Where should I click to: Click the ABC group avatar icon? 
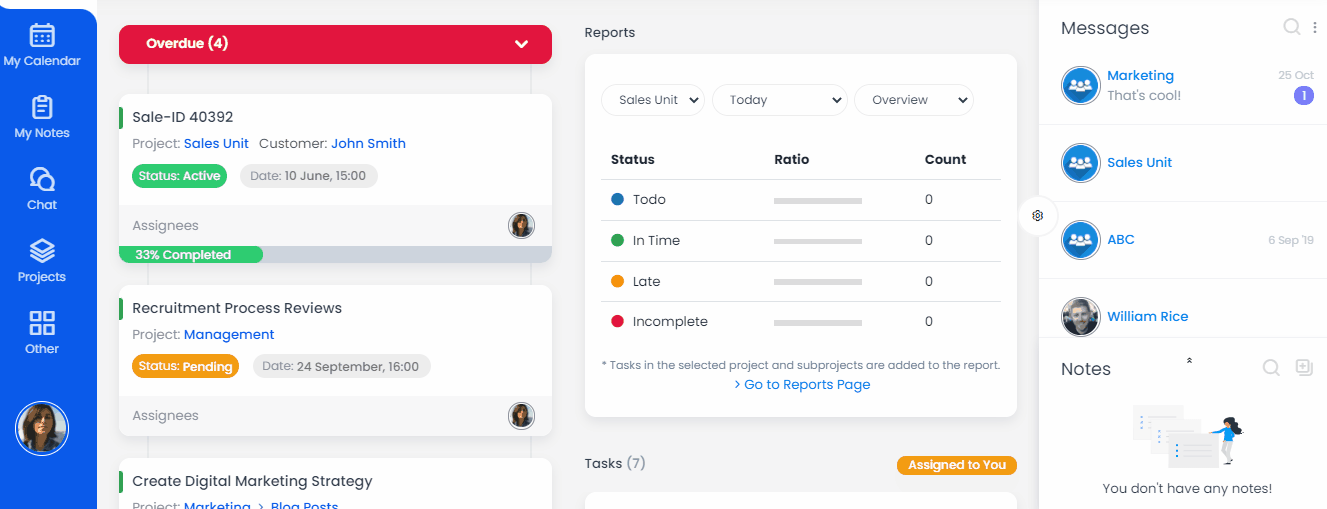[1080, 240]
